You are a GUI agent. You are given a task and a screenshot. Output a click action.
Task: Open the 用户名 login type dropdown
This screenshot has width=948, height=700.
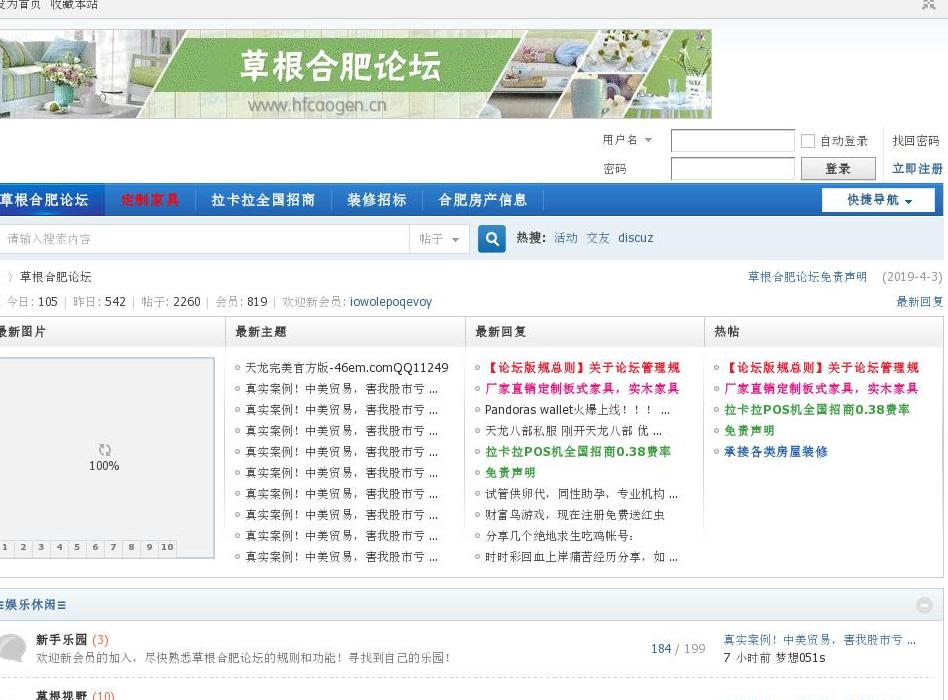click(627, 140)
